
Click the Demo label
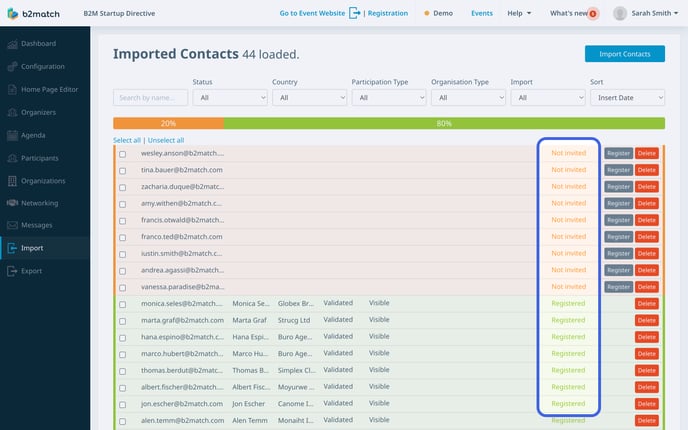[x=443, y=13]
